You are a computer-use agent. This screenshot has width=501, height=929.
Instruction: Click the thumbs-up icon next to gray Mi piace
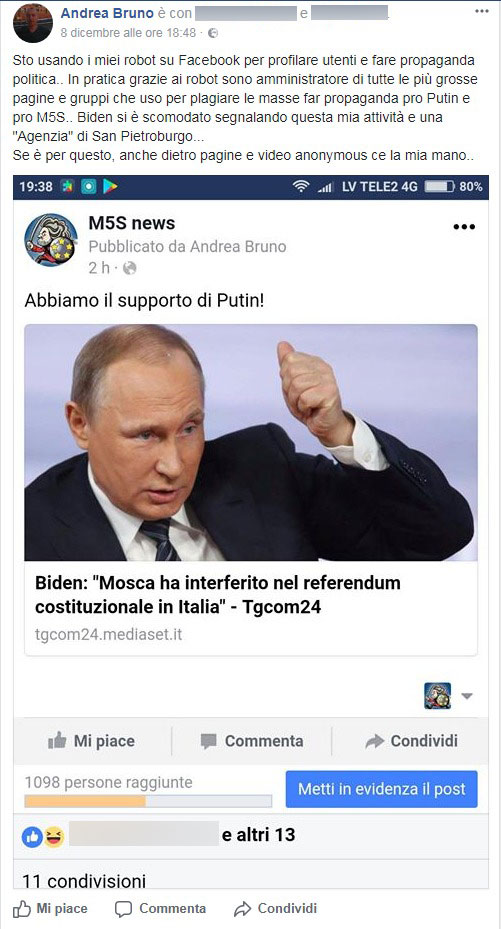(x=57, y=740)
